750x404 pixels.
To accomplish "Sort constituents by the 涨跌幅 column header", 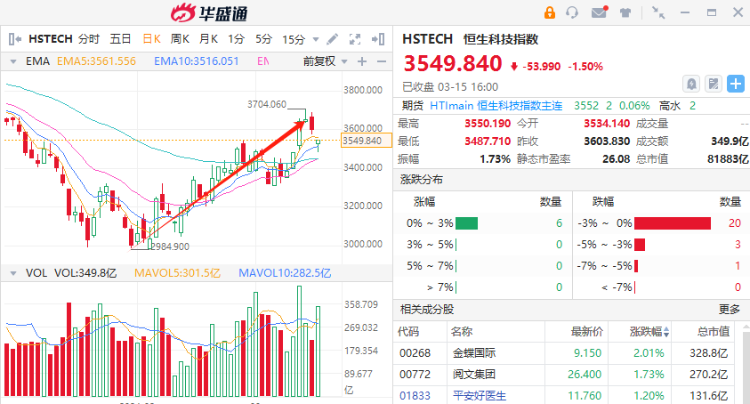I will click(x=647, y=331).
